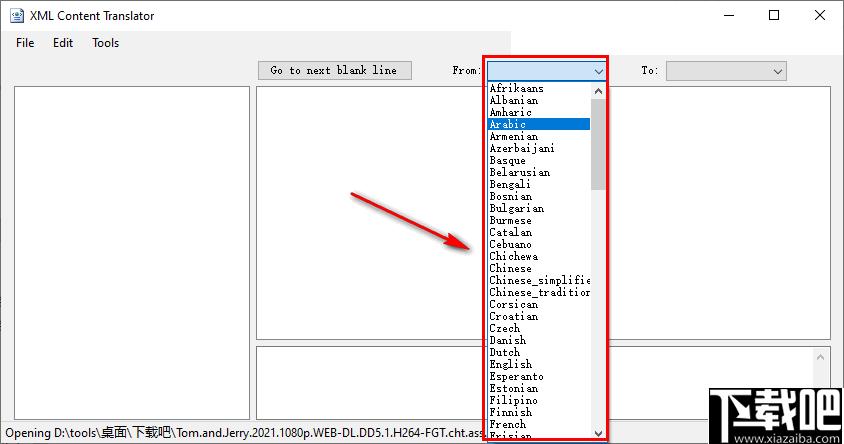The height and width of the screenshot is (444, 844).
Task: Open the File menu
Action: coord(25,43)
